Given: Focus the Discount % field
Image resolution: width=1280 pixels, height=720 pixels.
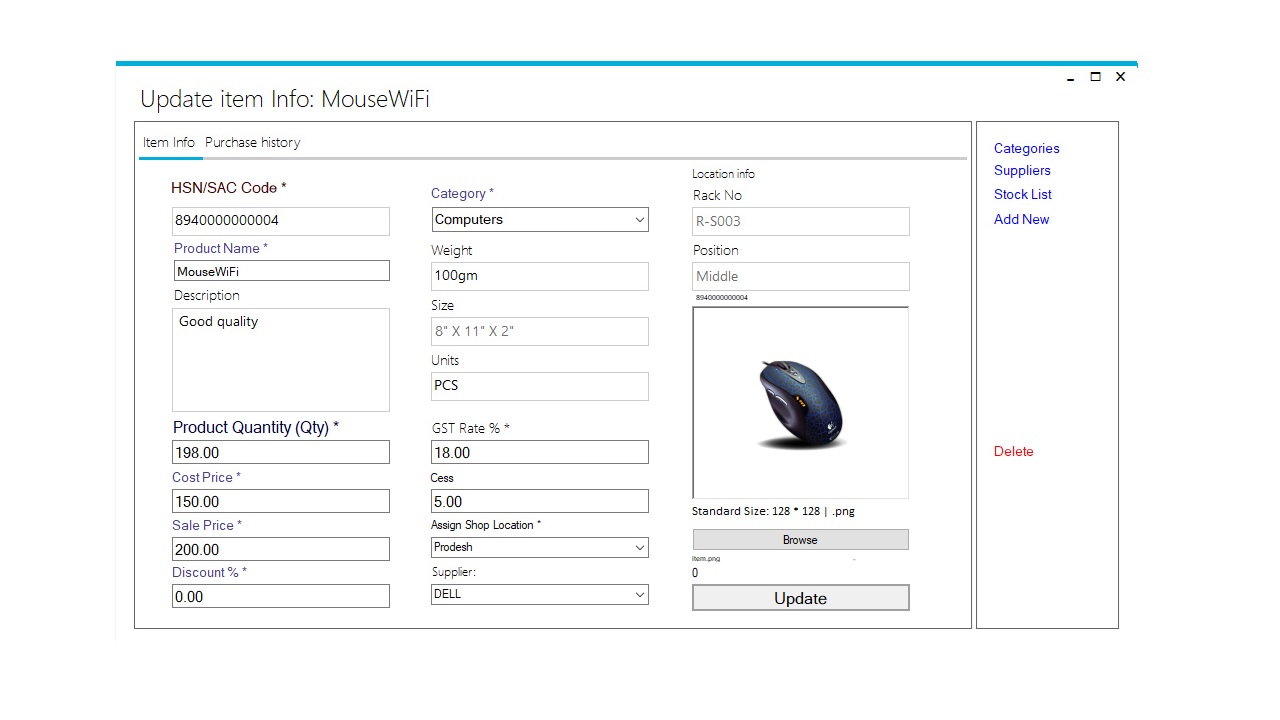Looking at the screenshot, I should tap(281, 596).
